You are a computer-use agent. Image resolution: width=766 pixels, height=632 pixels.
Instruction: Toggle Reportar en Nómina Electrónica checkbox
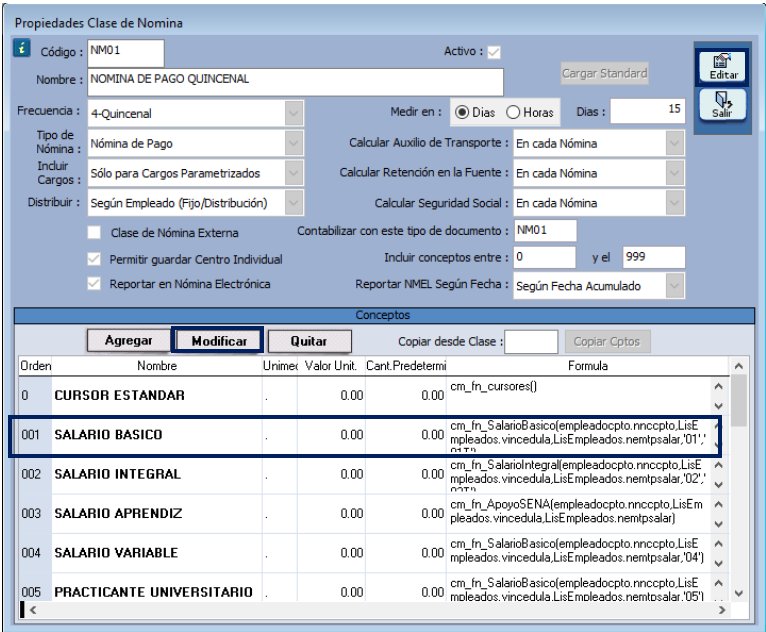click(94, 283)
